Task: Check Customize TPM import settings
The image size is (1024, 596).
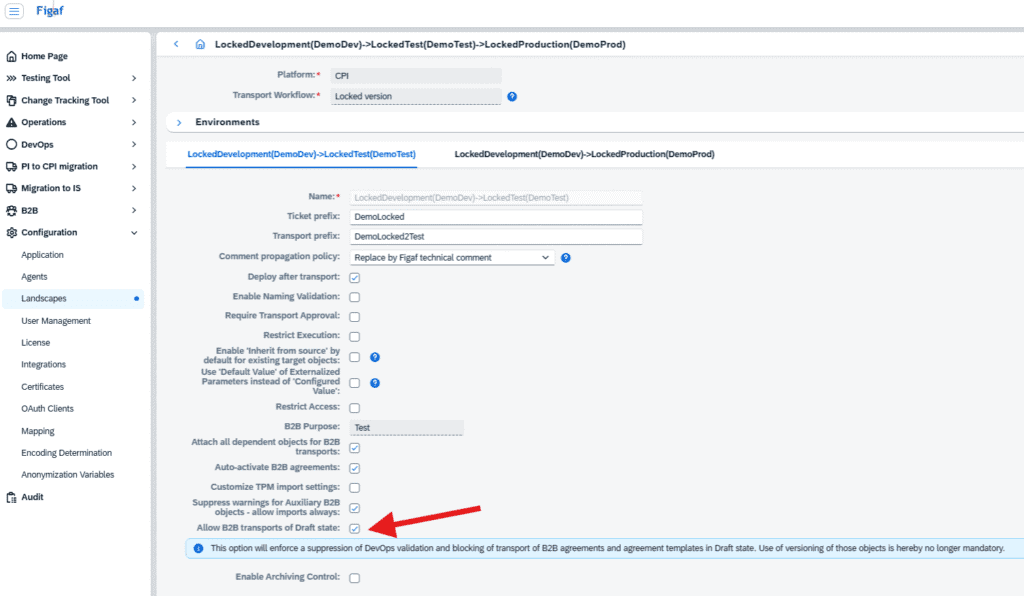Action: pos(355,488)
